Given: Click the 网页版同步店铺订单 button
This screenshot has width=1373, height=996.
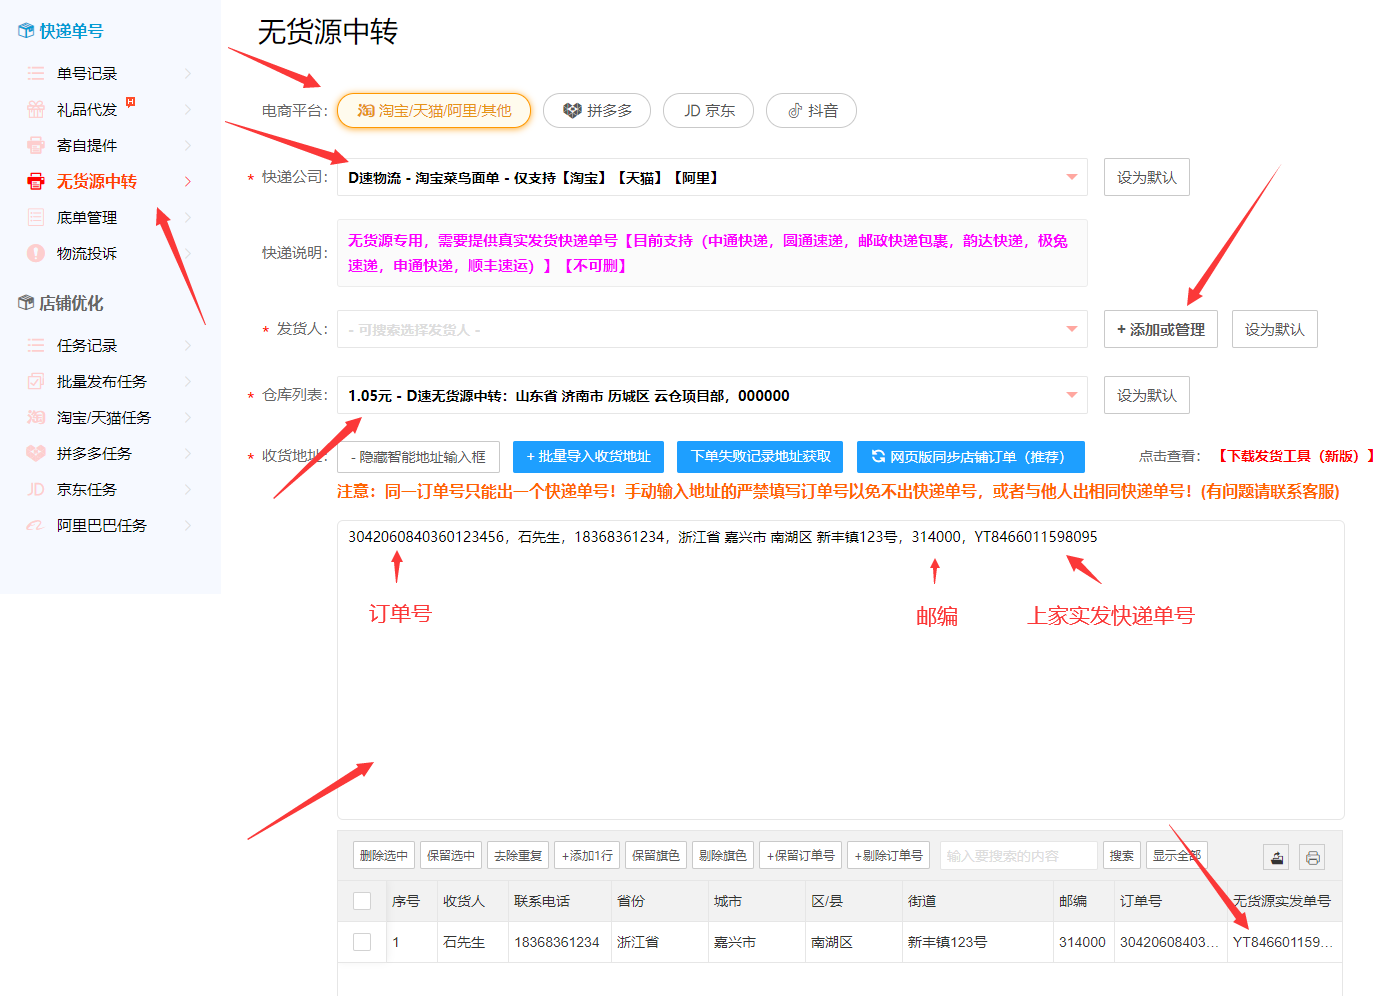Looking at the screenshot, I should (970, 456).
